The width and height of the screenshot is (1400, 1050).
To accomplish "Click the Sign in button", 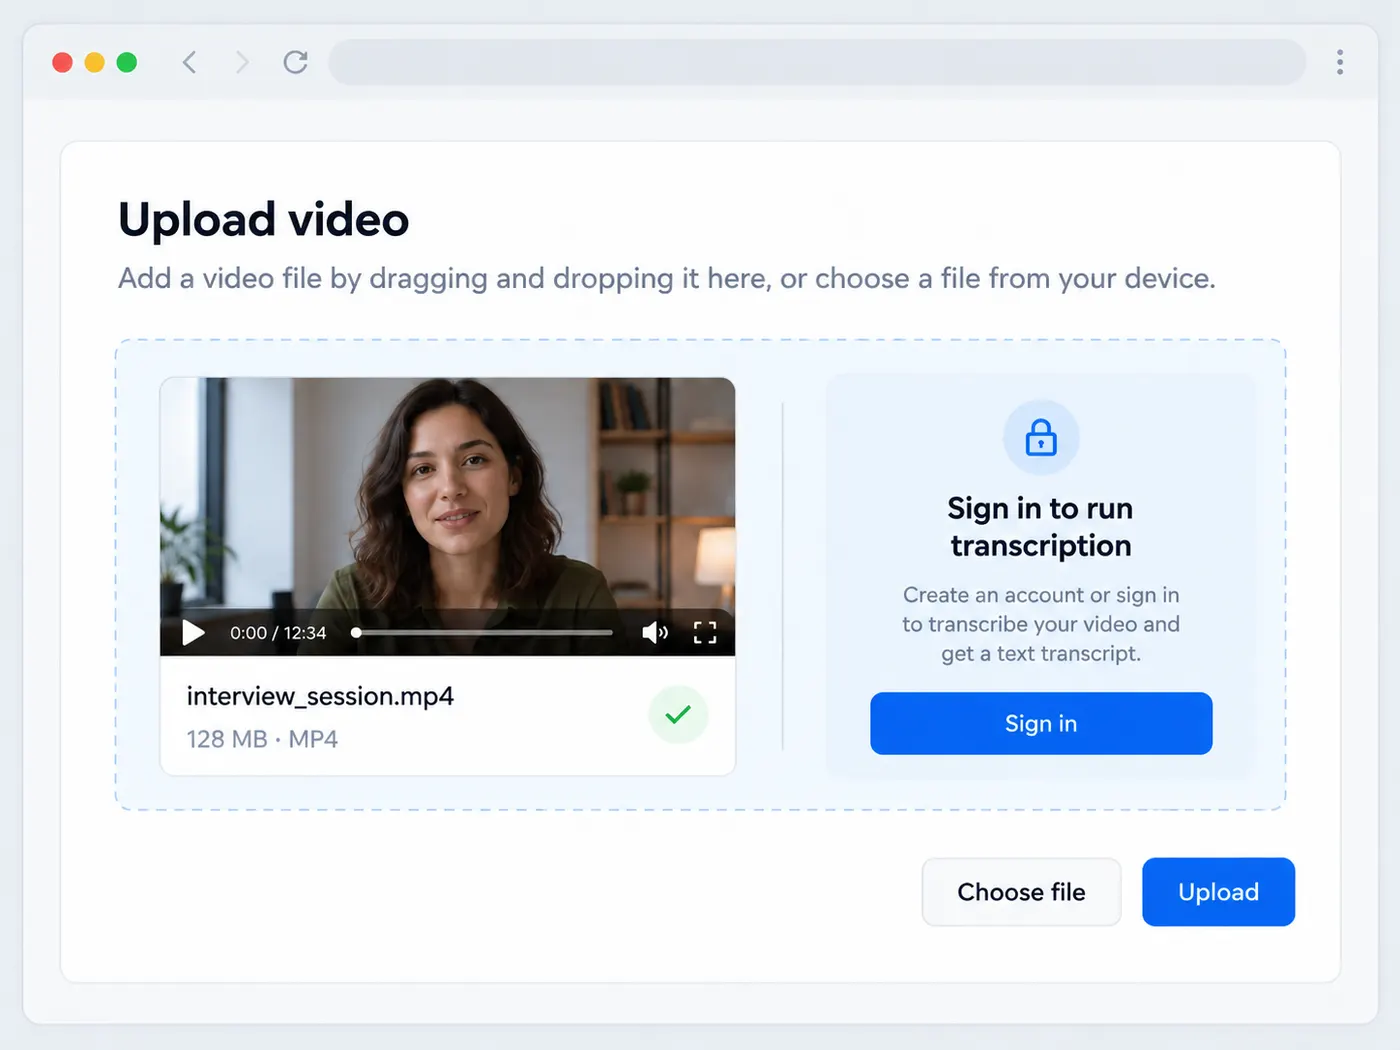I will (x=1041, y=723).
